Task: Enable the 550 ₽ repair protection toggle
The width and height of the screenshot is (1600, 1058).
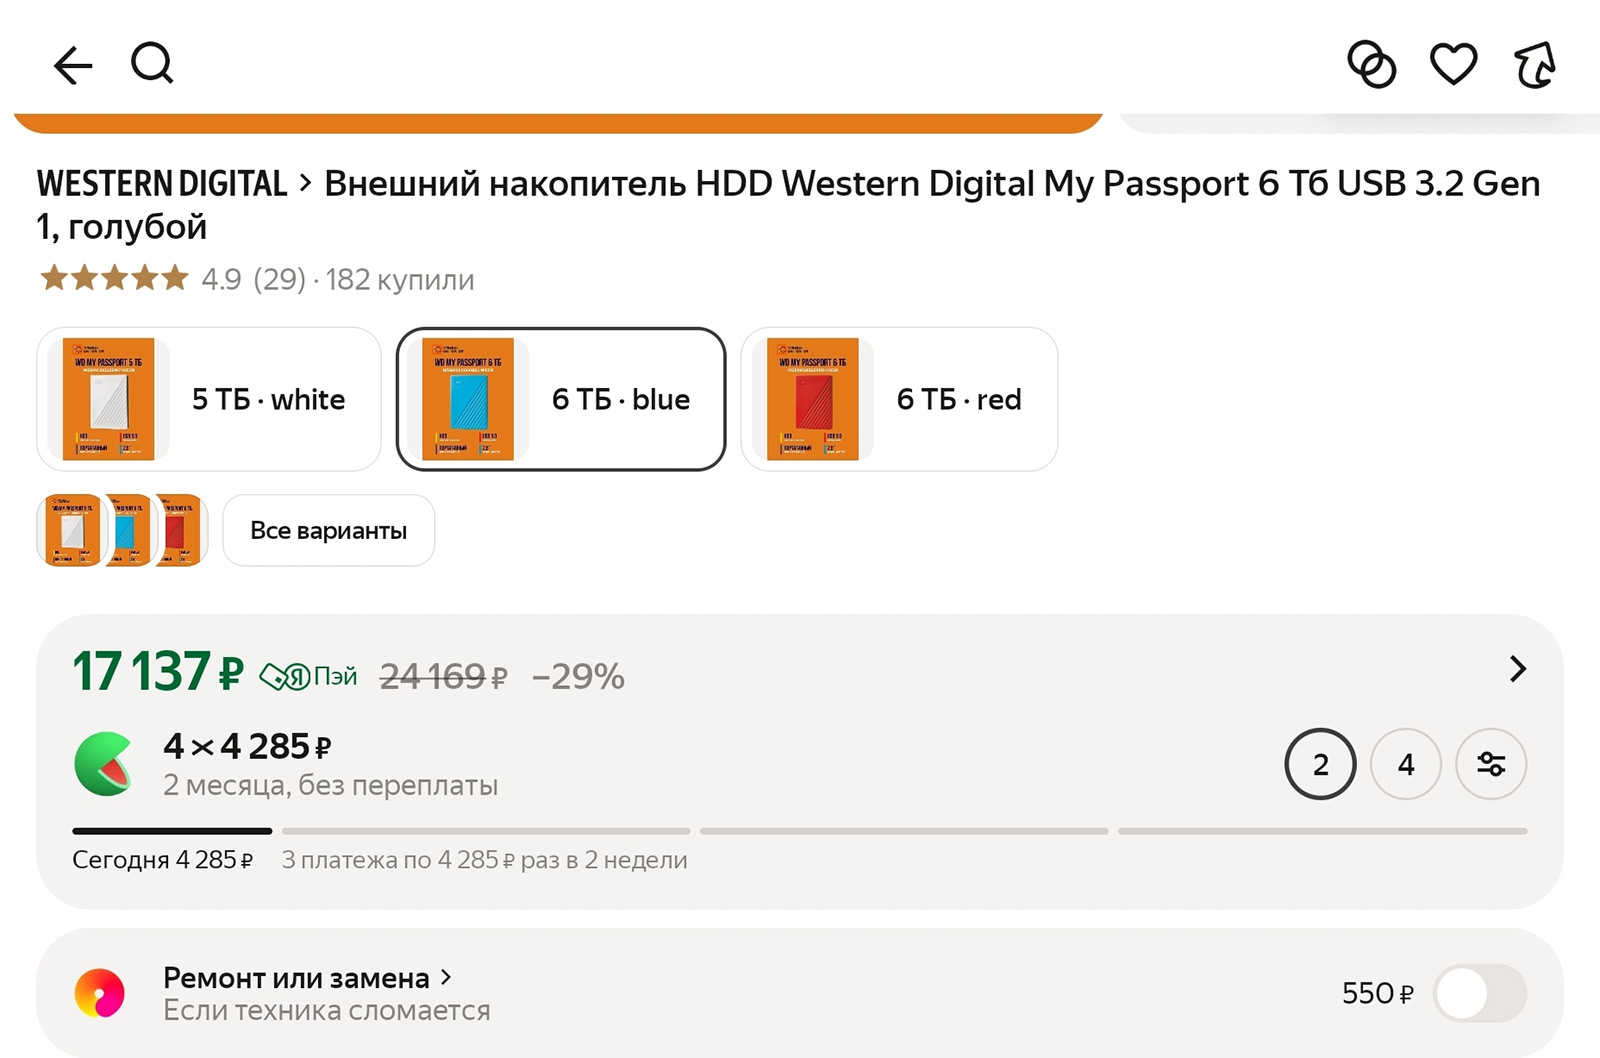Action: [x=1479, y=993]
